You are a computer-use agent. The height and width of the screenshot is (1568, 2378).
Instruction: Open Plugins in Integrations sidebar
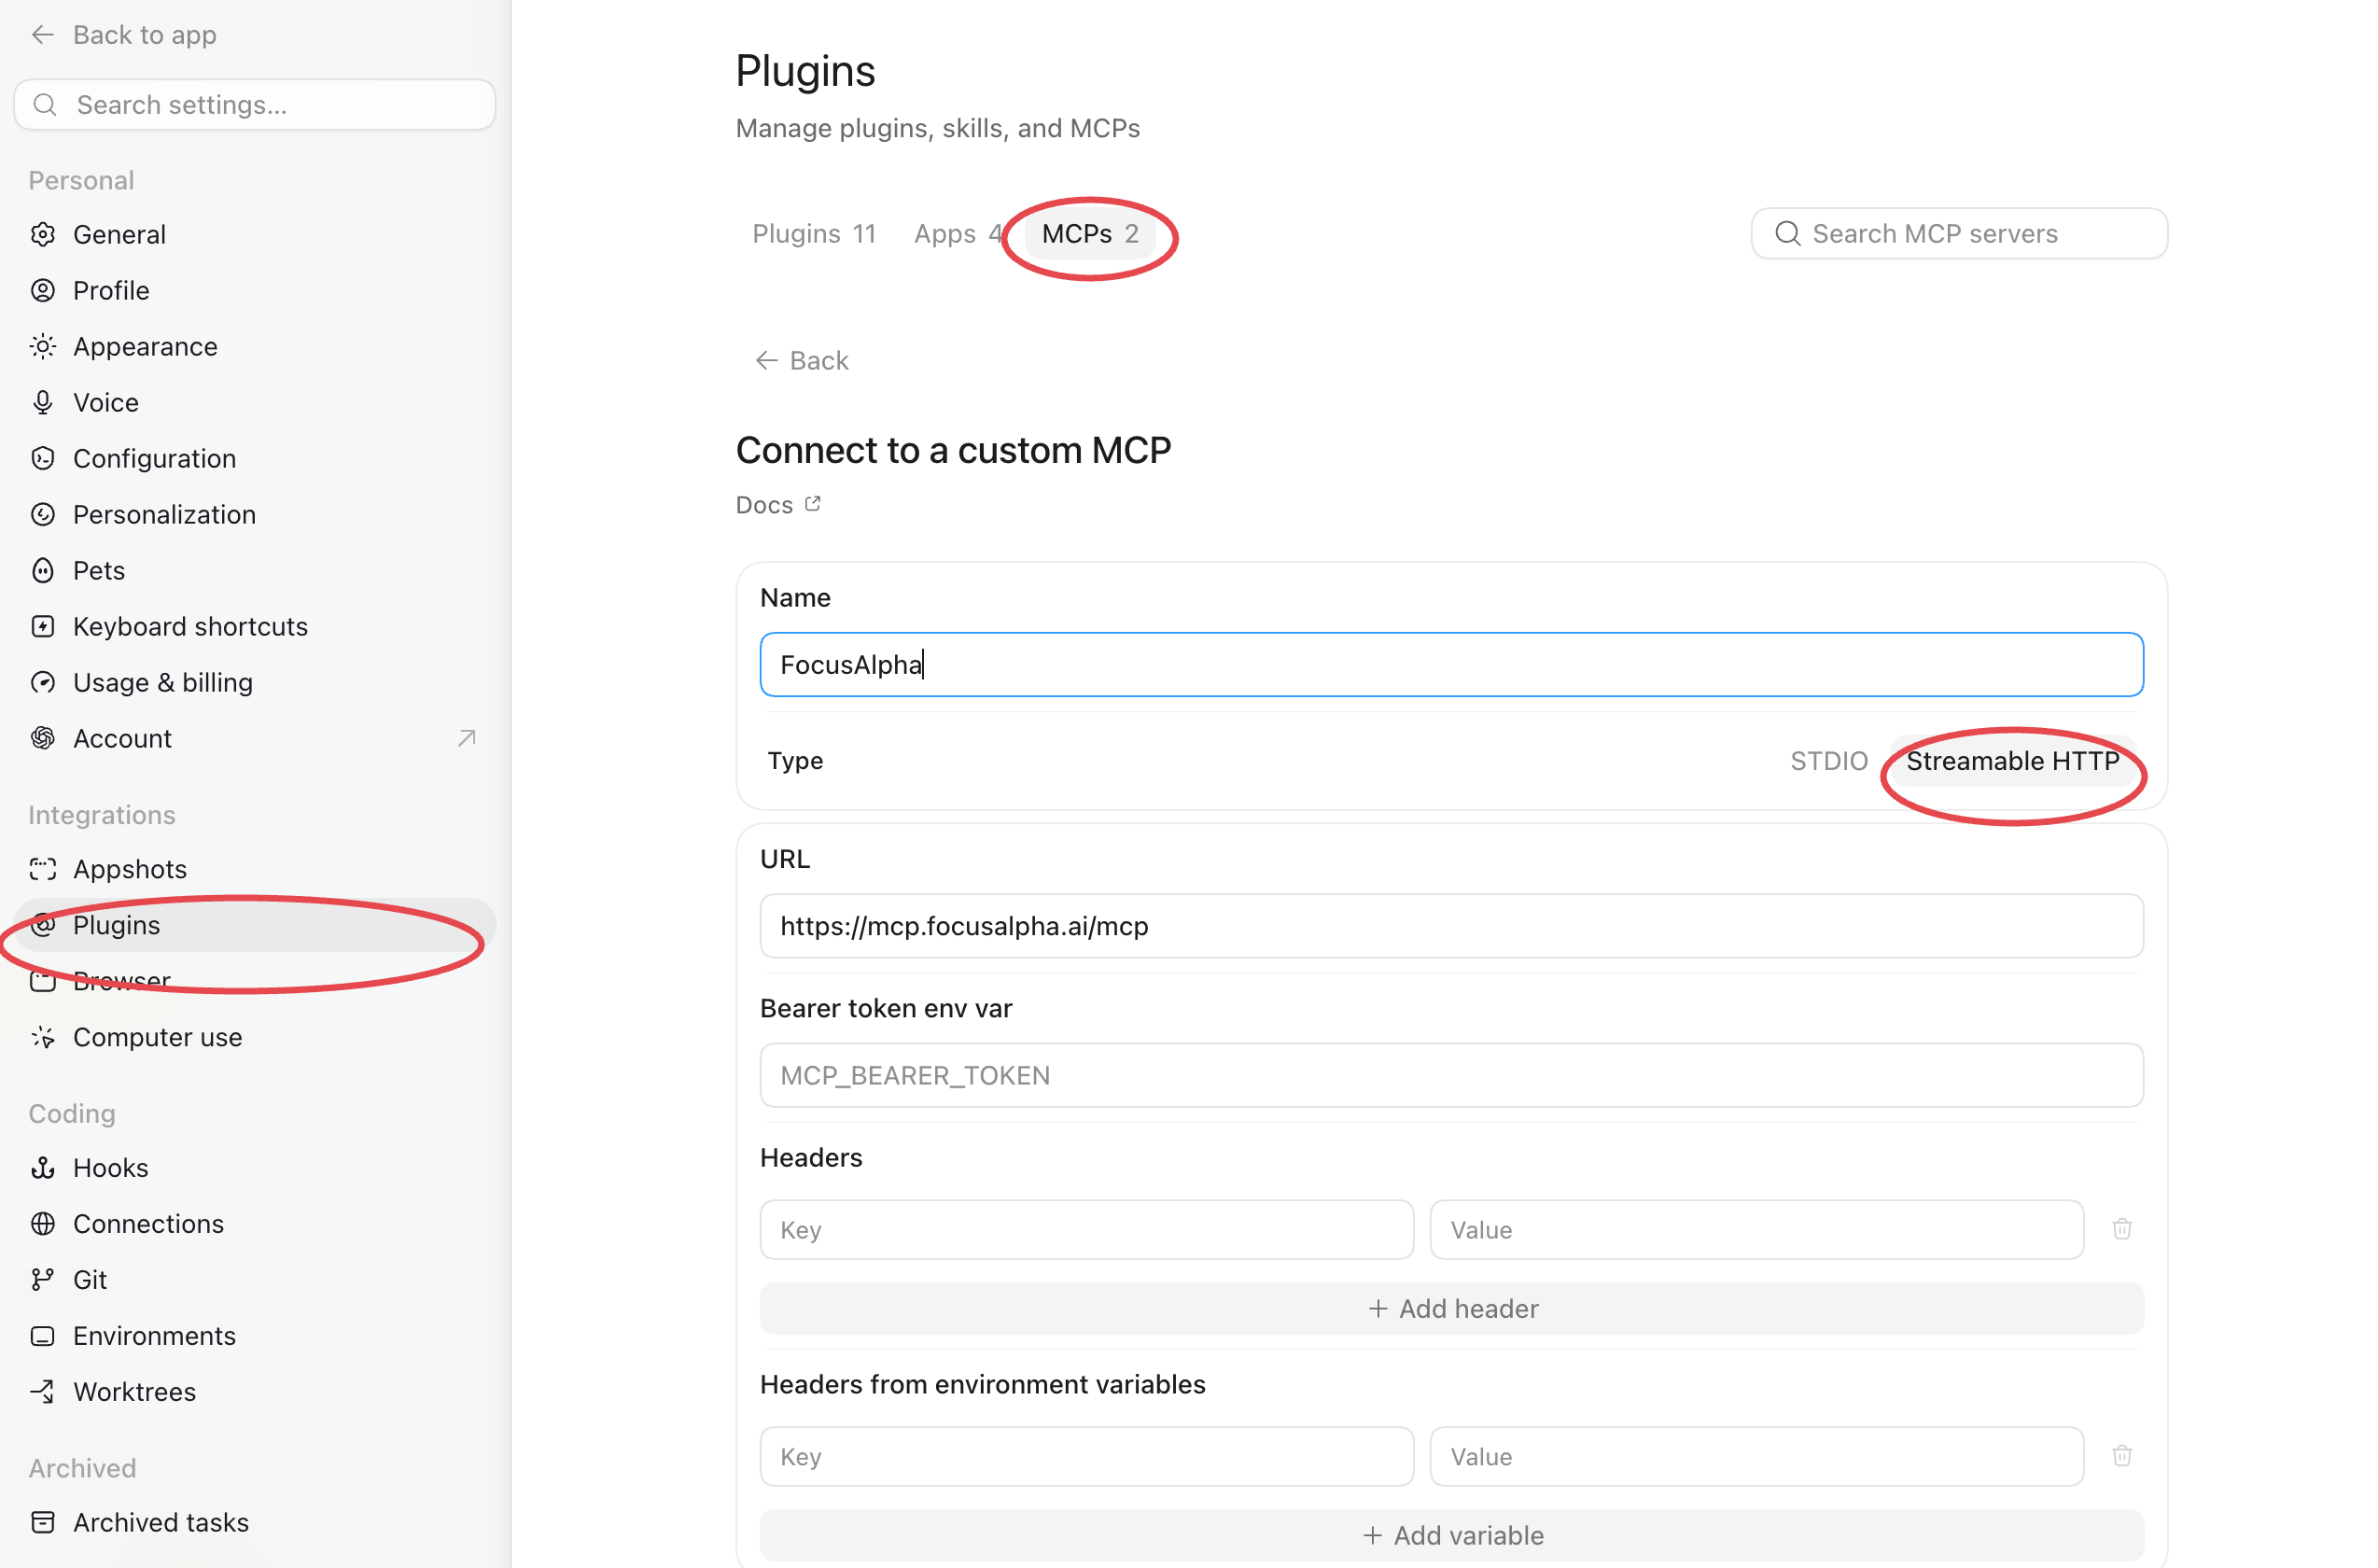tap(255, 925)
